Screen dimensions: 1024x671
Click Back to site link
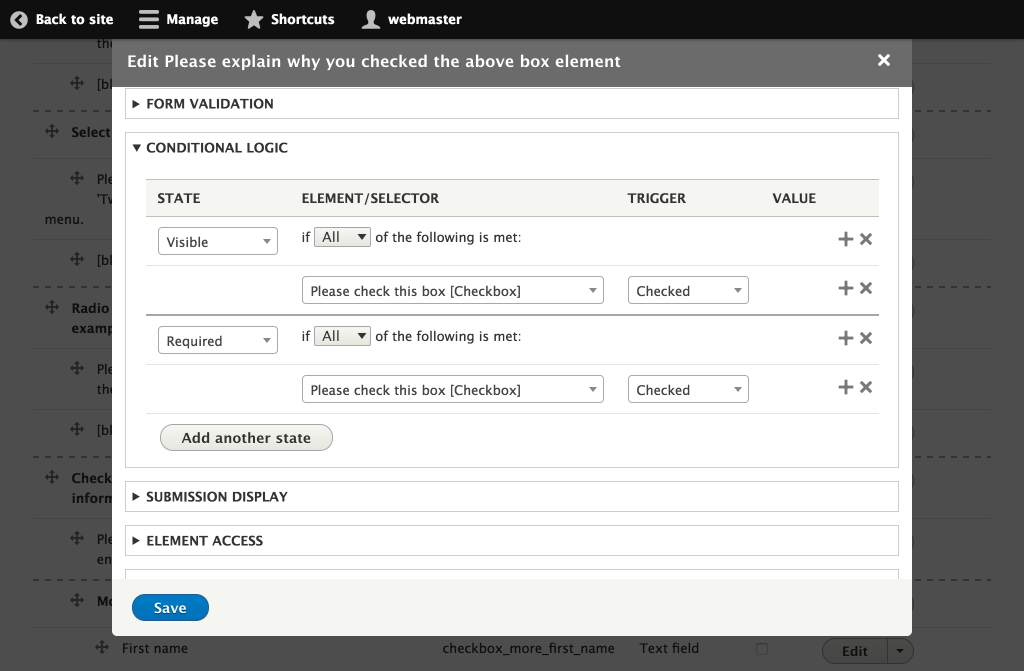tap(62, 20)
